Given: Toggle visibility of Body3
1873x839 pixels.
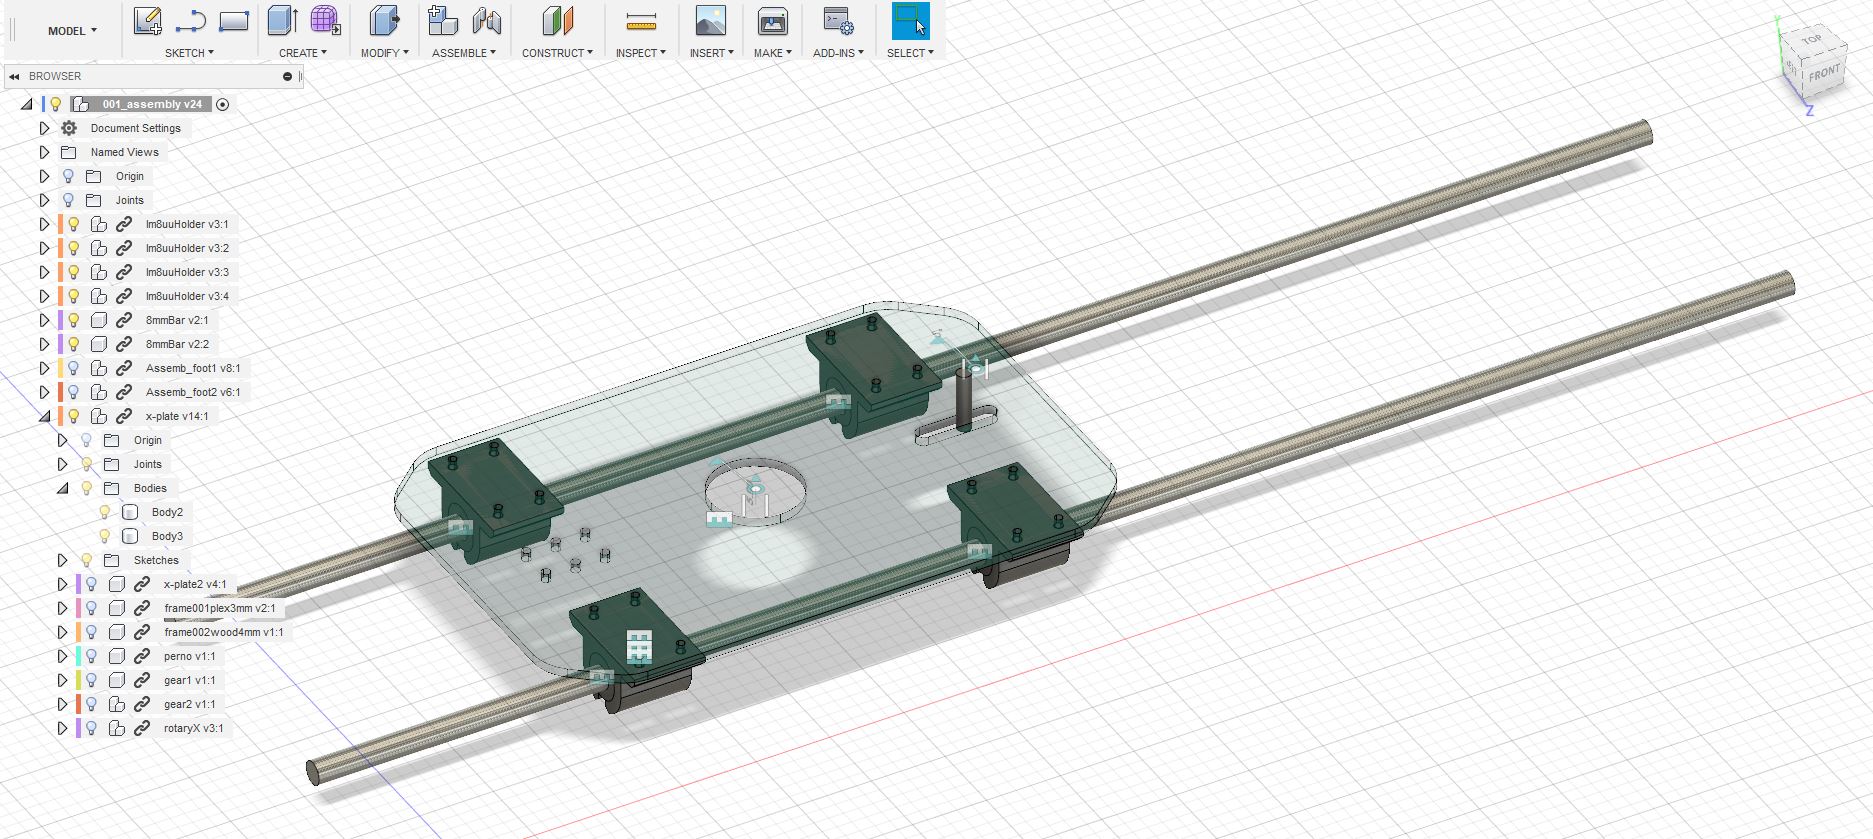Looking at the screenshot, I should 105,536.
